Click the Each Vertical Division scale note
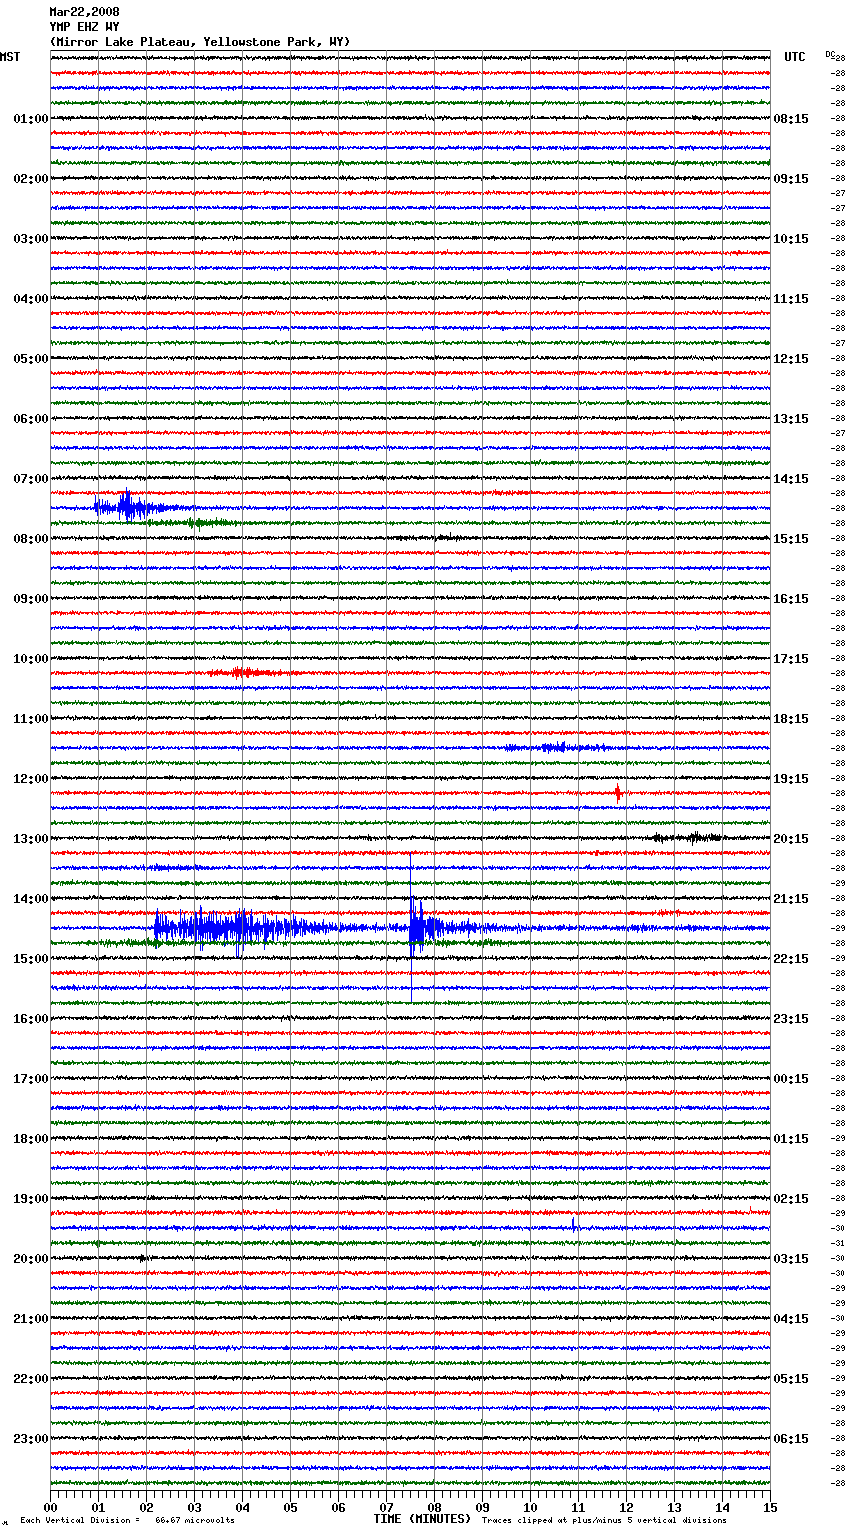 [x=127, y=1520]
